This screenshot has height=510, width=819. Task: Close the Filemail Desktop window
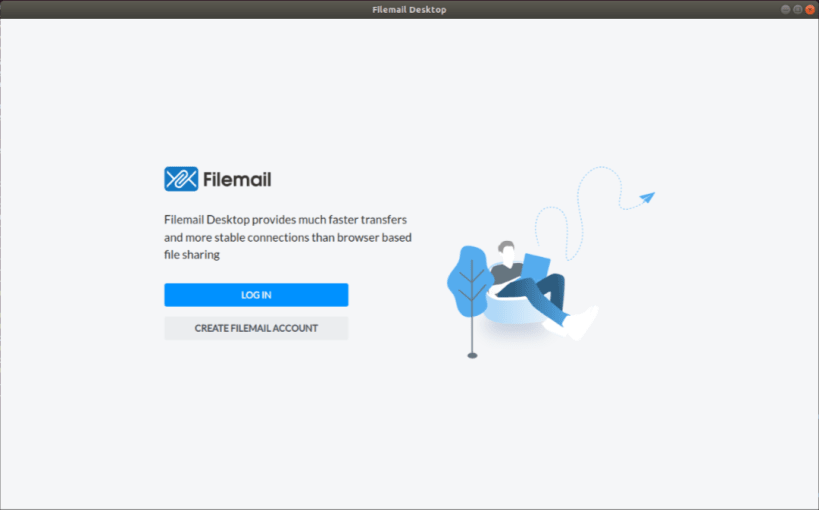810,9
